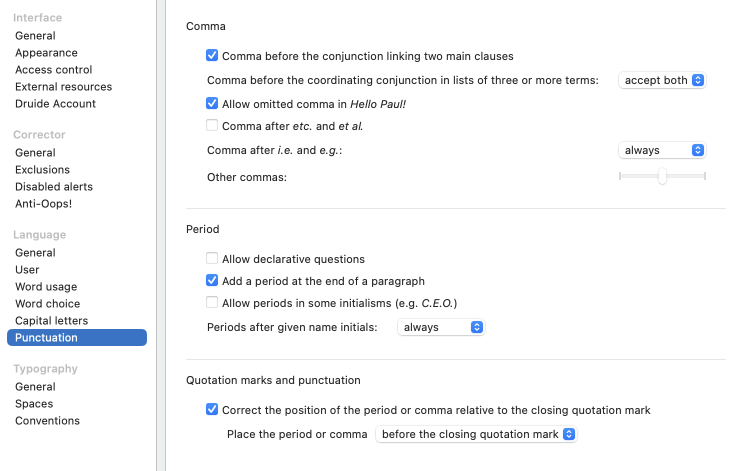Viewport: 740px width, 471px height.
Task: Select Word choice under Language
Action: coord(48,304)
